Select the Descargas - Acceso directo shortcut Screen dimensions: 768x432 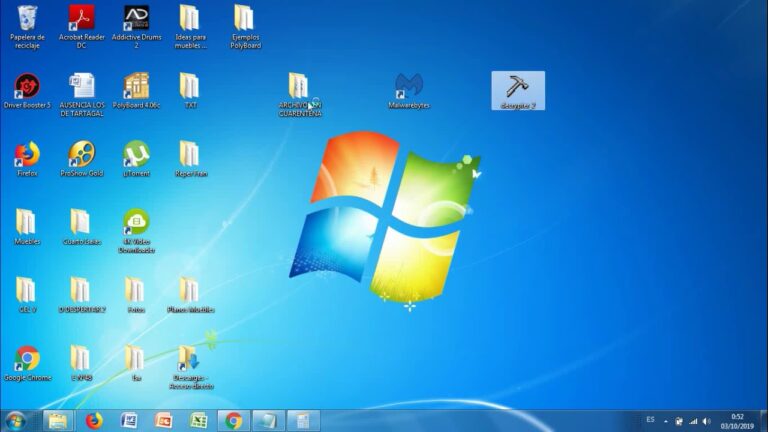click(x=191, y=367)
